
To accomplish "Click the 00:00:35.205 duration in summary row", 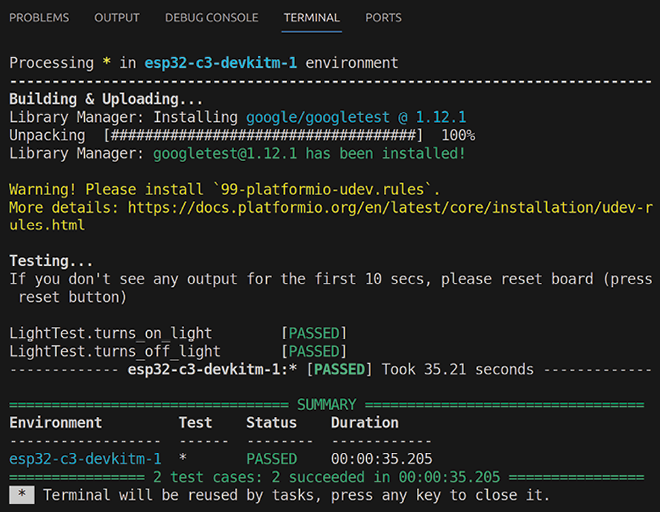I will [382, 459].
